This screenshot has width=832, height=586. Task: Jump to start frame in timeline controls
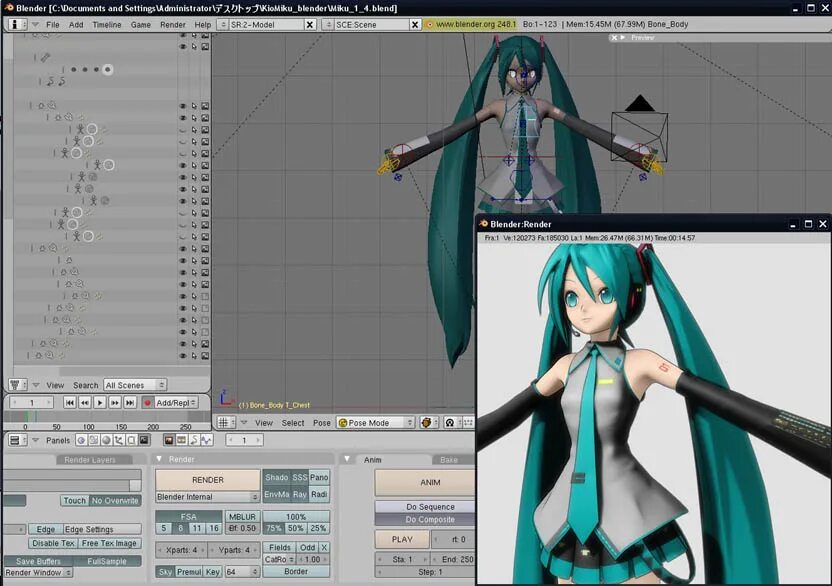(69, 403)
